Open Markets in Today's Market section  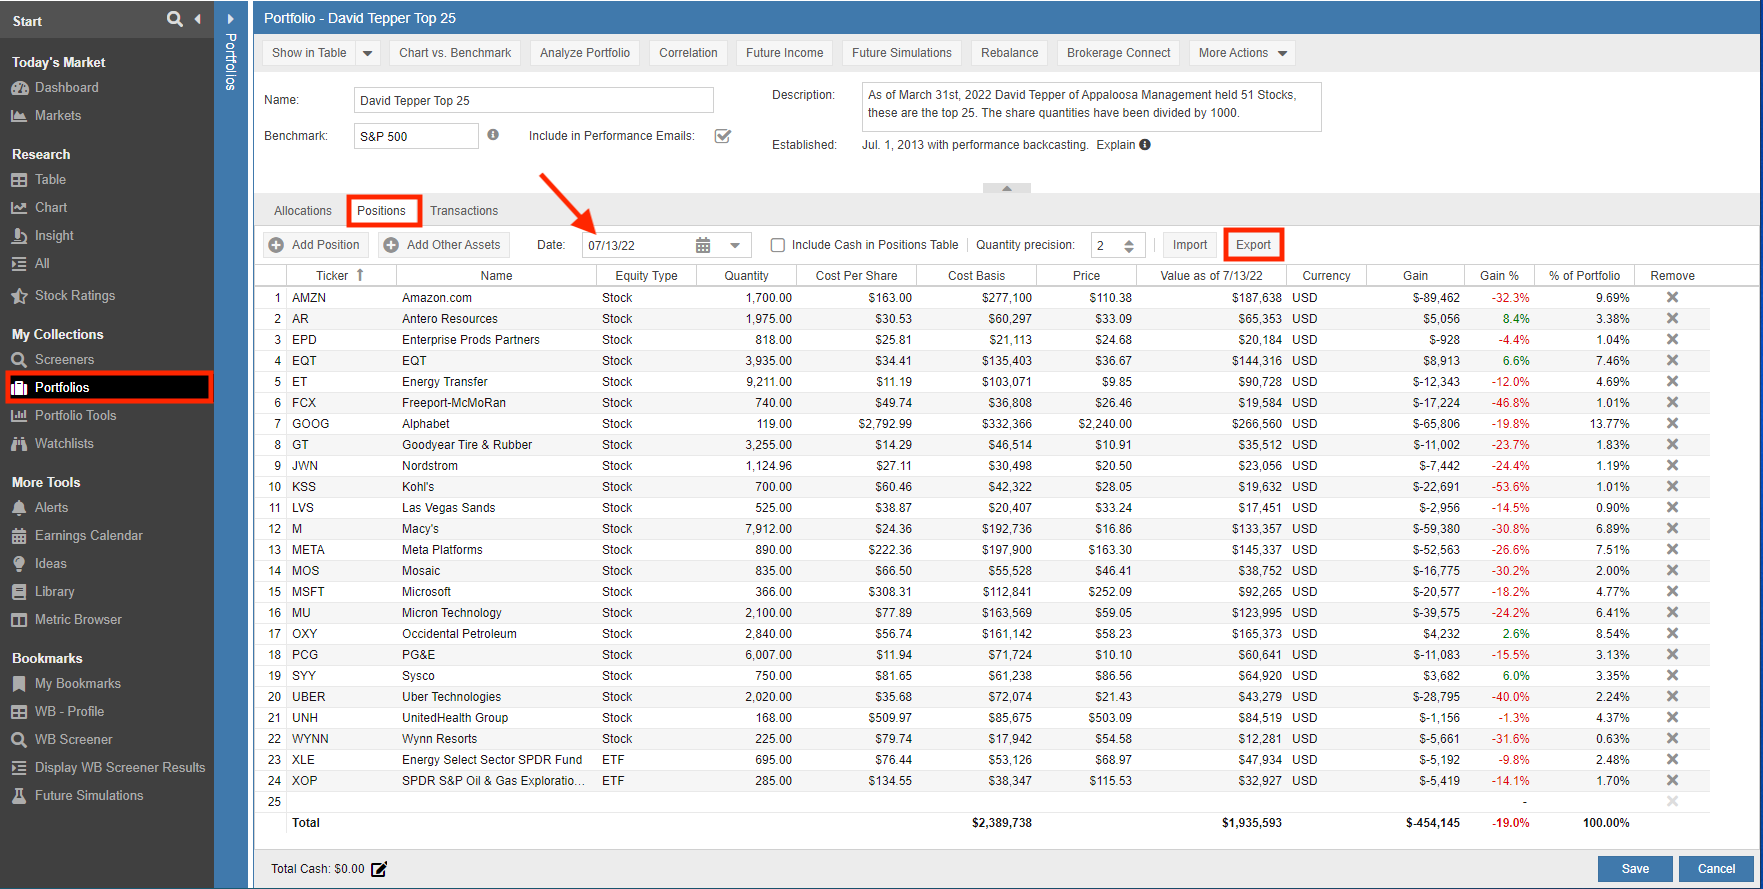click(58, 116)
